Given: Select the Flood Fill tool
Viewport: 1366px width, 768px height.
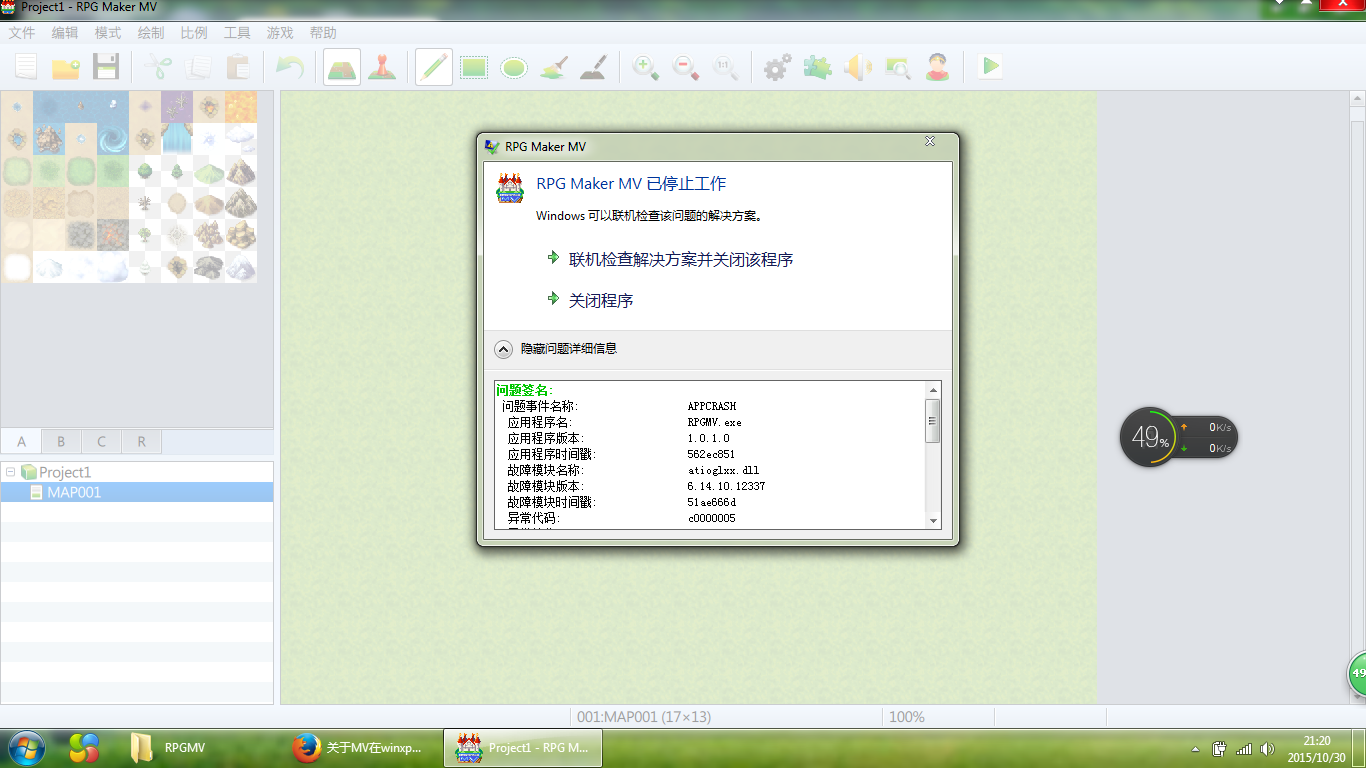Looking at the screenshot, I should point(553,67).
